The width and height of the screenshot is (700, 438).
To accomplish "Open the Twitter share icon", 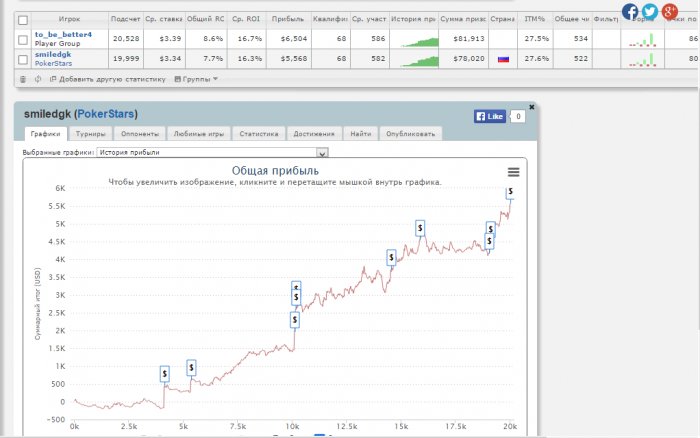I will click(650, 12).
